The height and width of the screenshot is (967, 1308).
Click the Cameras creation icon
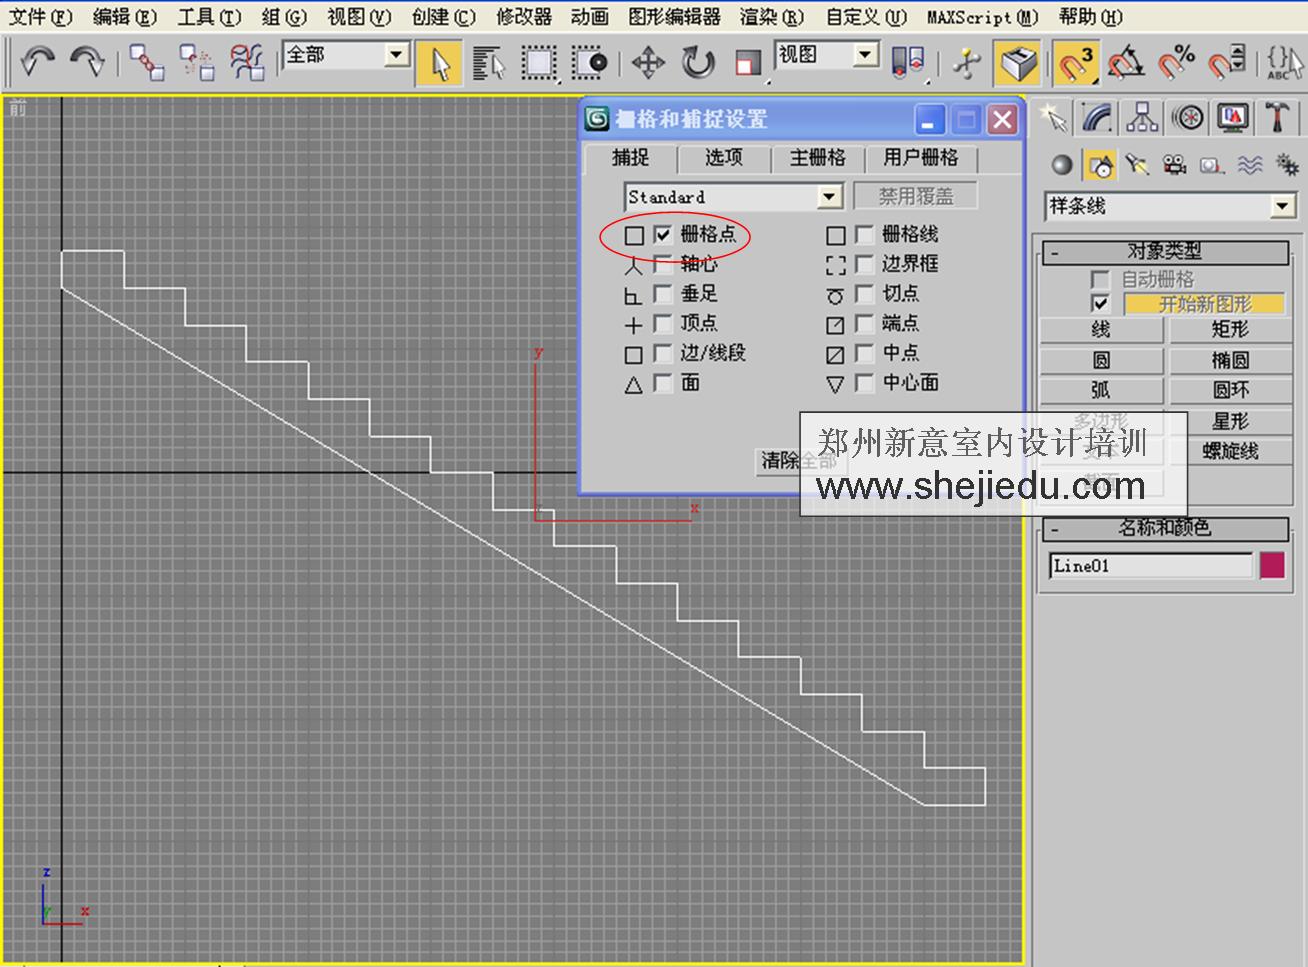point(1173,165)
